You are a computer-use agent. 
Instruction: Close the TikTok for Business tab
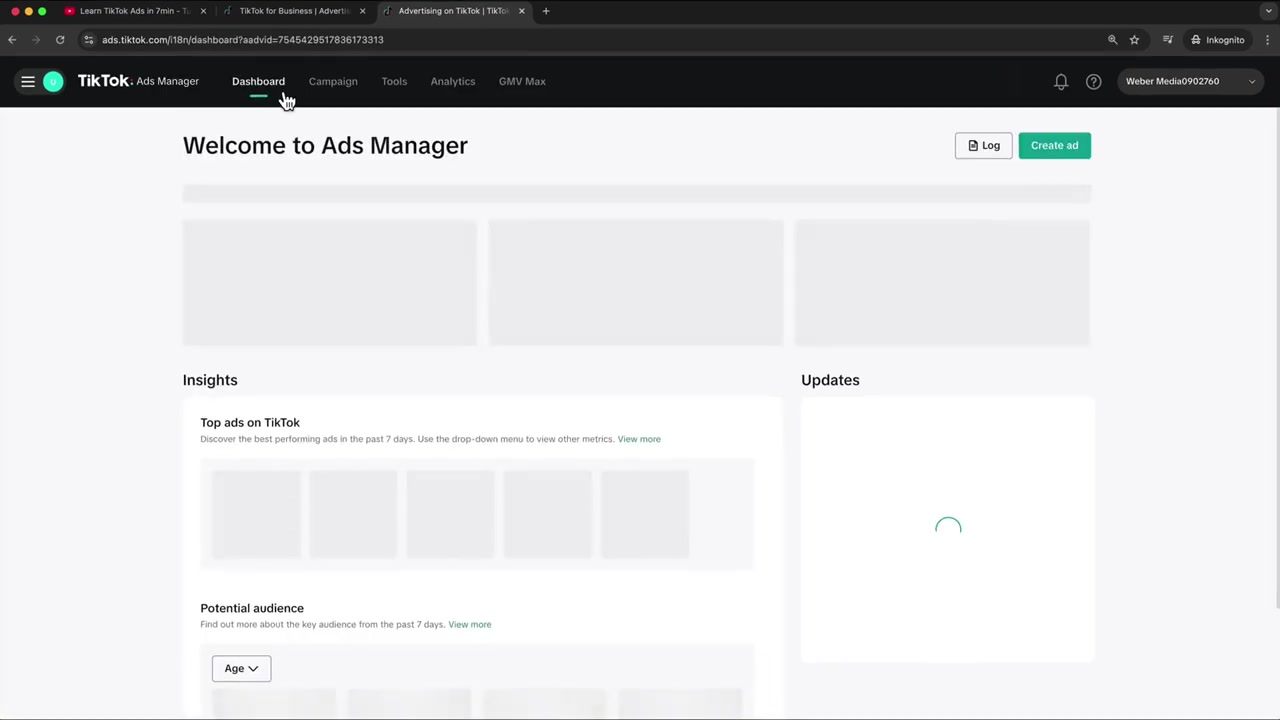tap(362, 11)
